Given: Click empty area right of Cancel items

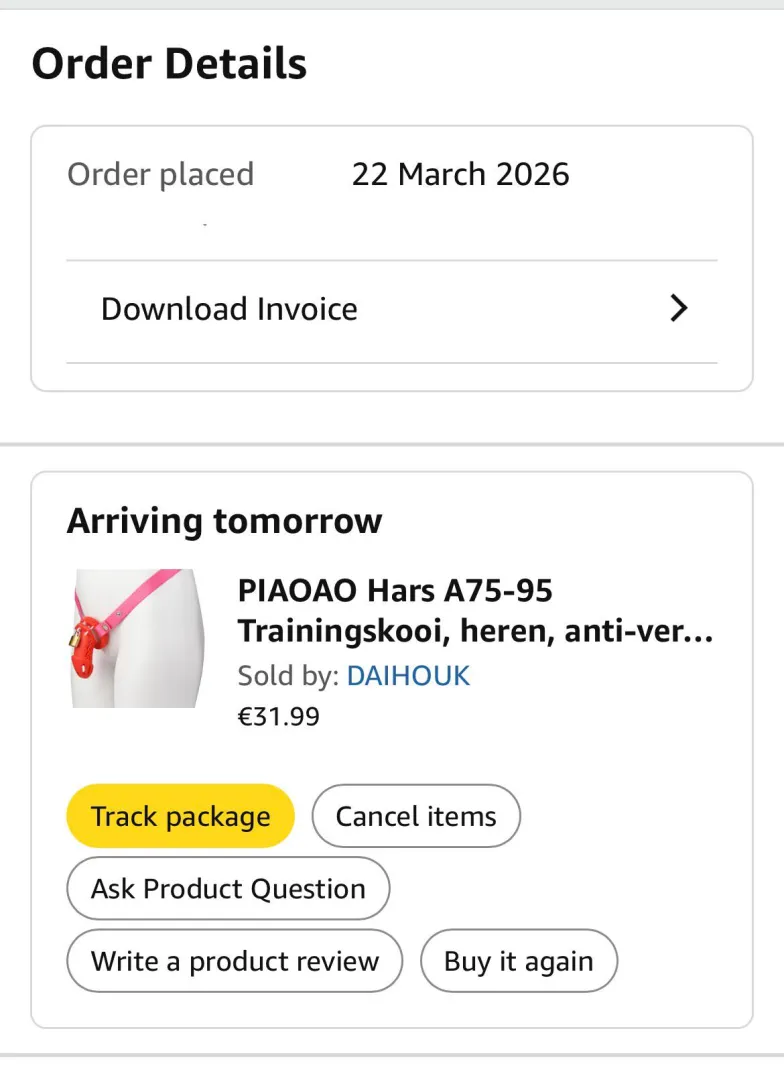Looking at the screenshot, I should [630, 816].
